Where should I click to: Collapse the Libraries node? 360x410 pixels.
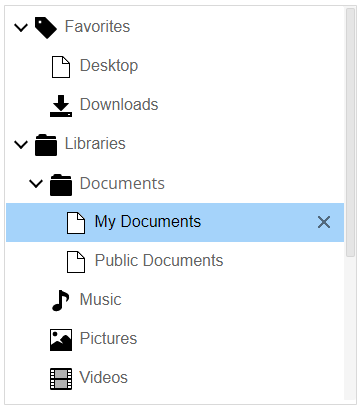tap(21, 145)
